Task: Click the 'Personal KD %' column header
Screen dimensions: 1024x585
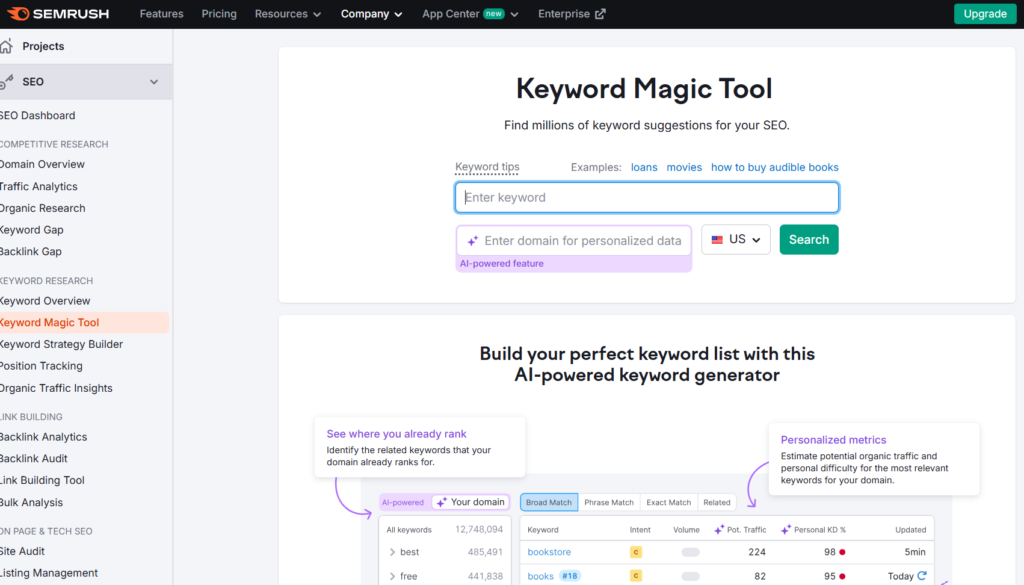Action: pos(813,530)
